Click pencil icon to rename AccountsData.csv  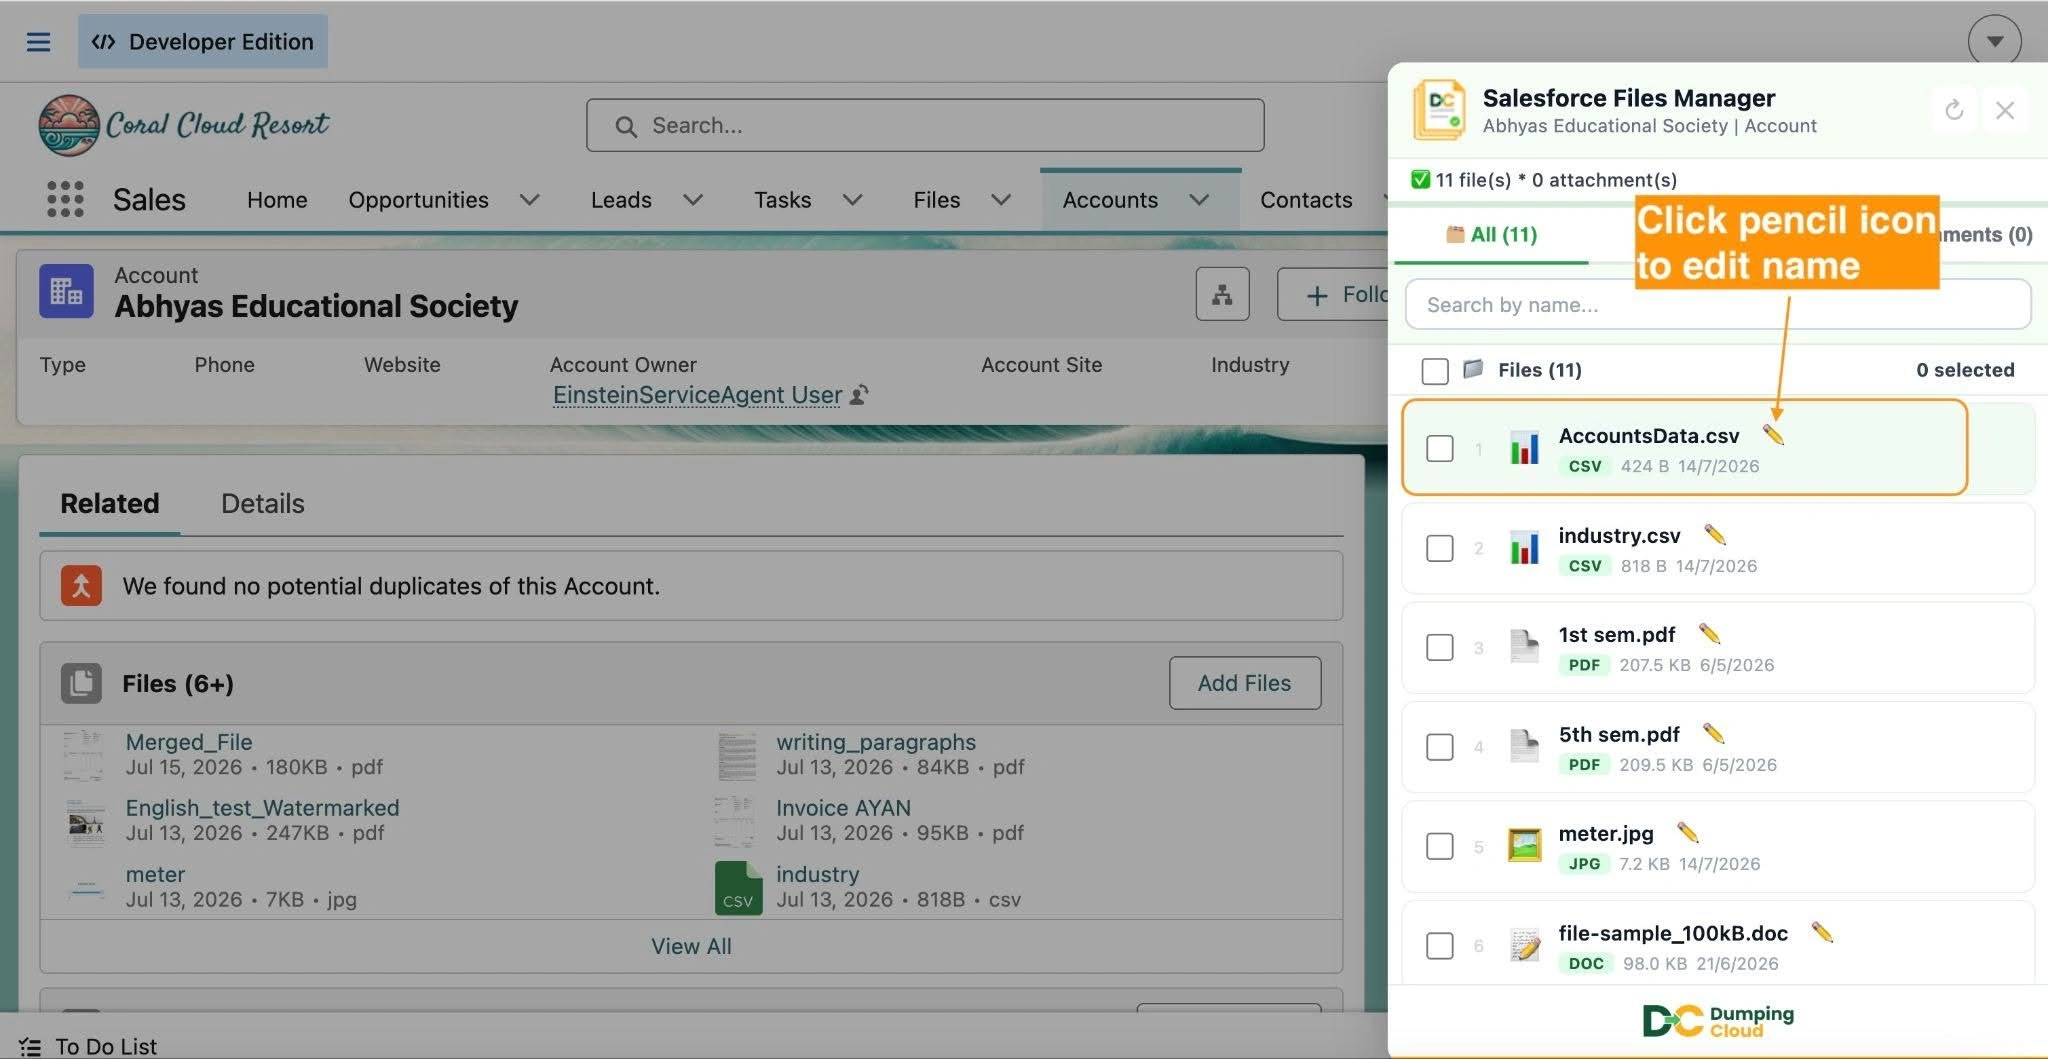click(1773, 434)
